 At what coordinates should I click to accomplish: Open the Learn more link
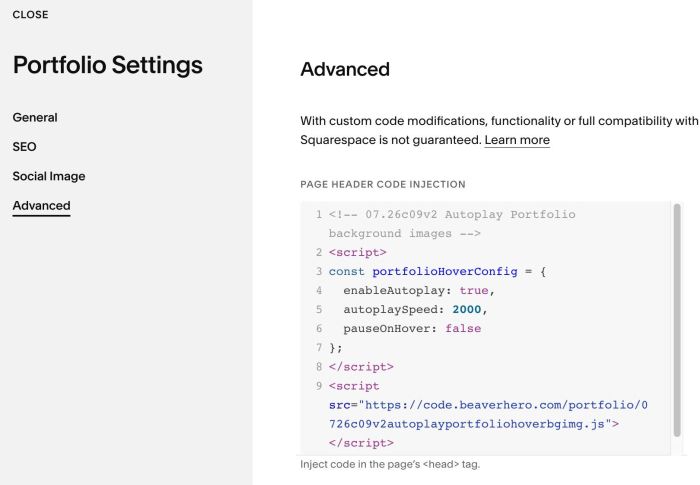point(517,140)
